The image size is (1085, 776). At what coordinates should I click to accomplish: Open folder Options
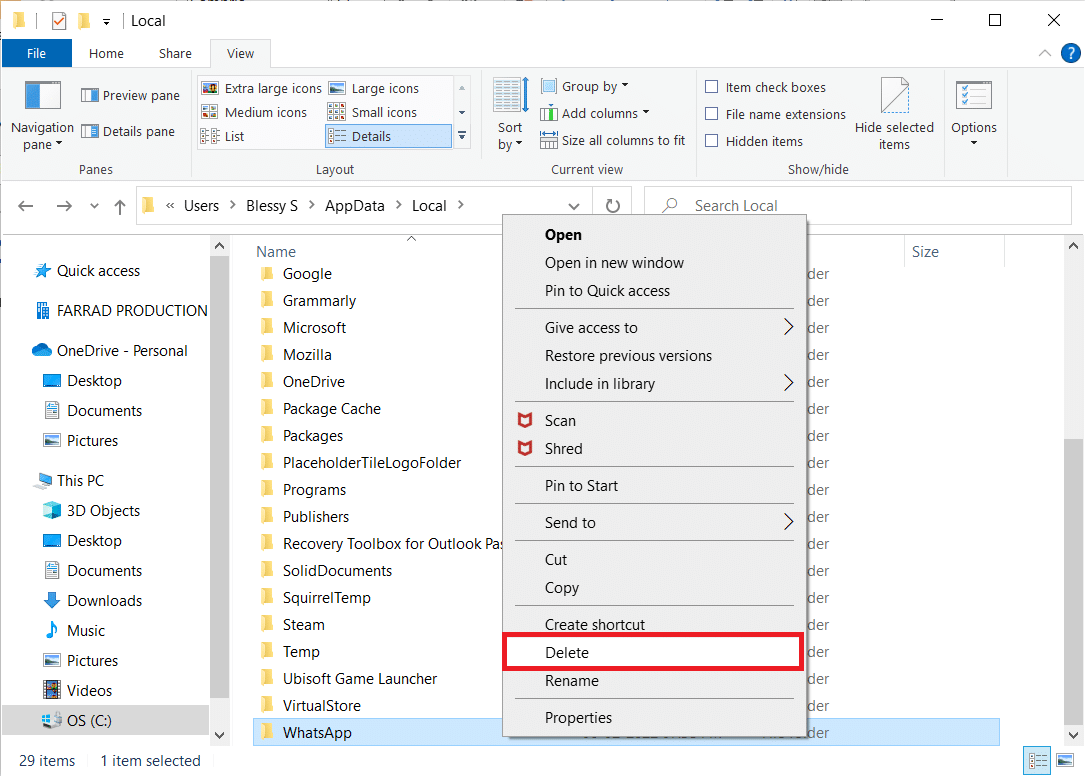point(974,115)
